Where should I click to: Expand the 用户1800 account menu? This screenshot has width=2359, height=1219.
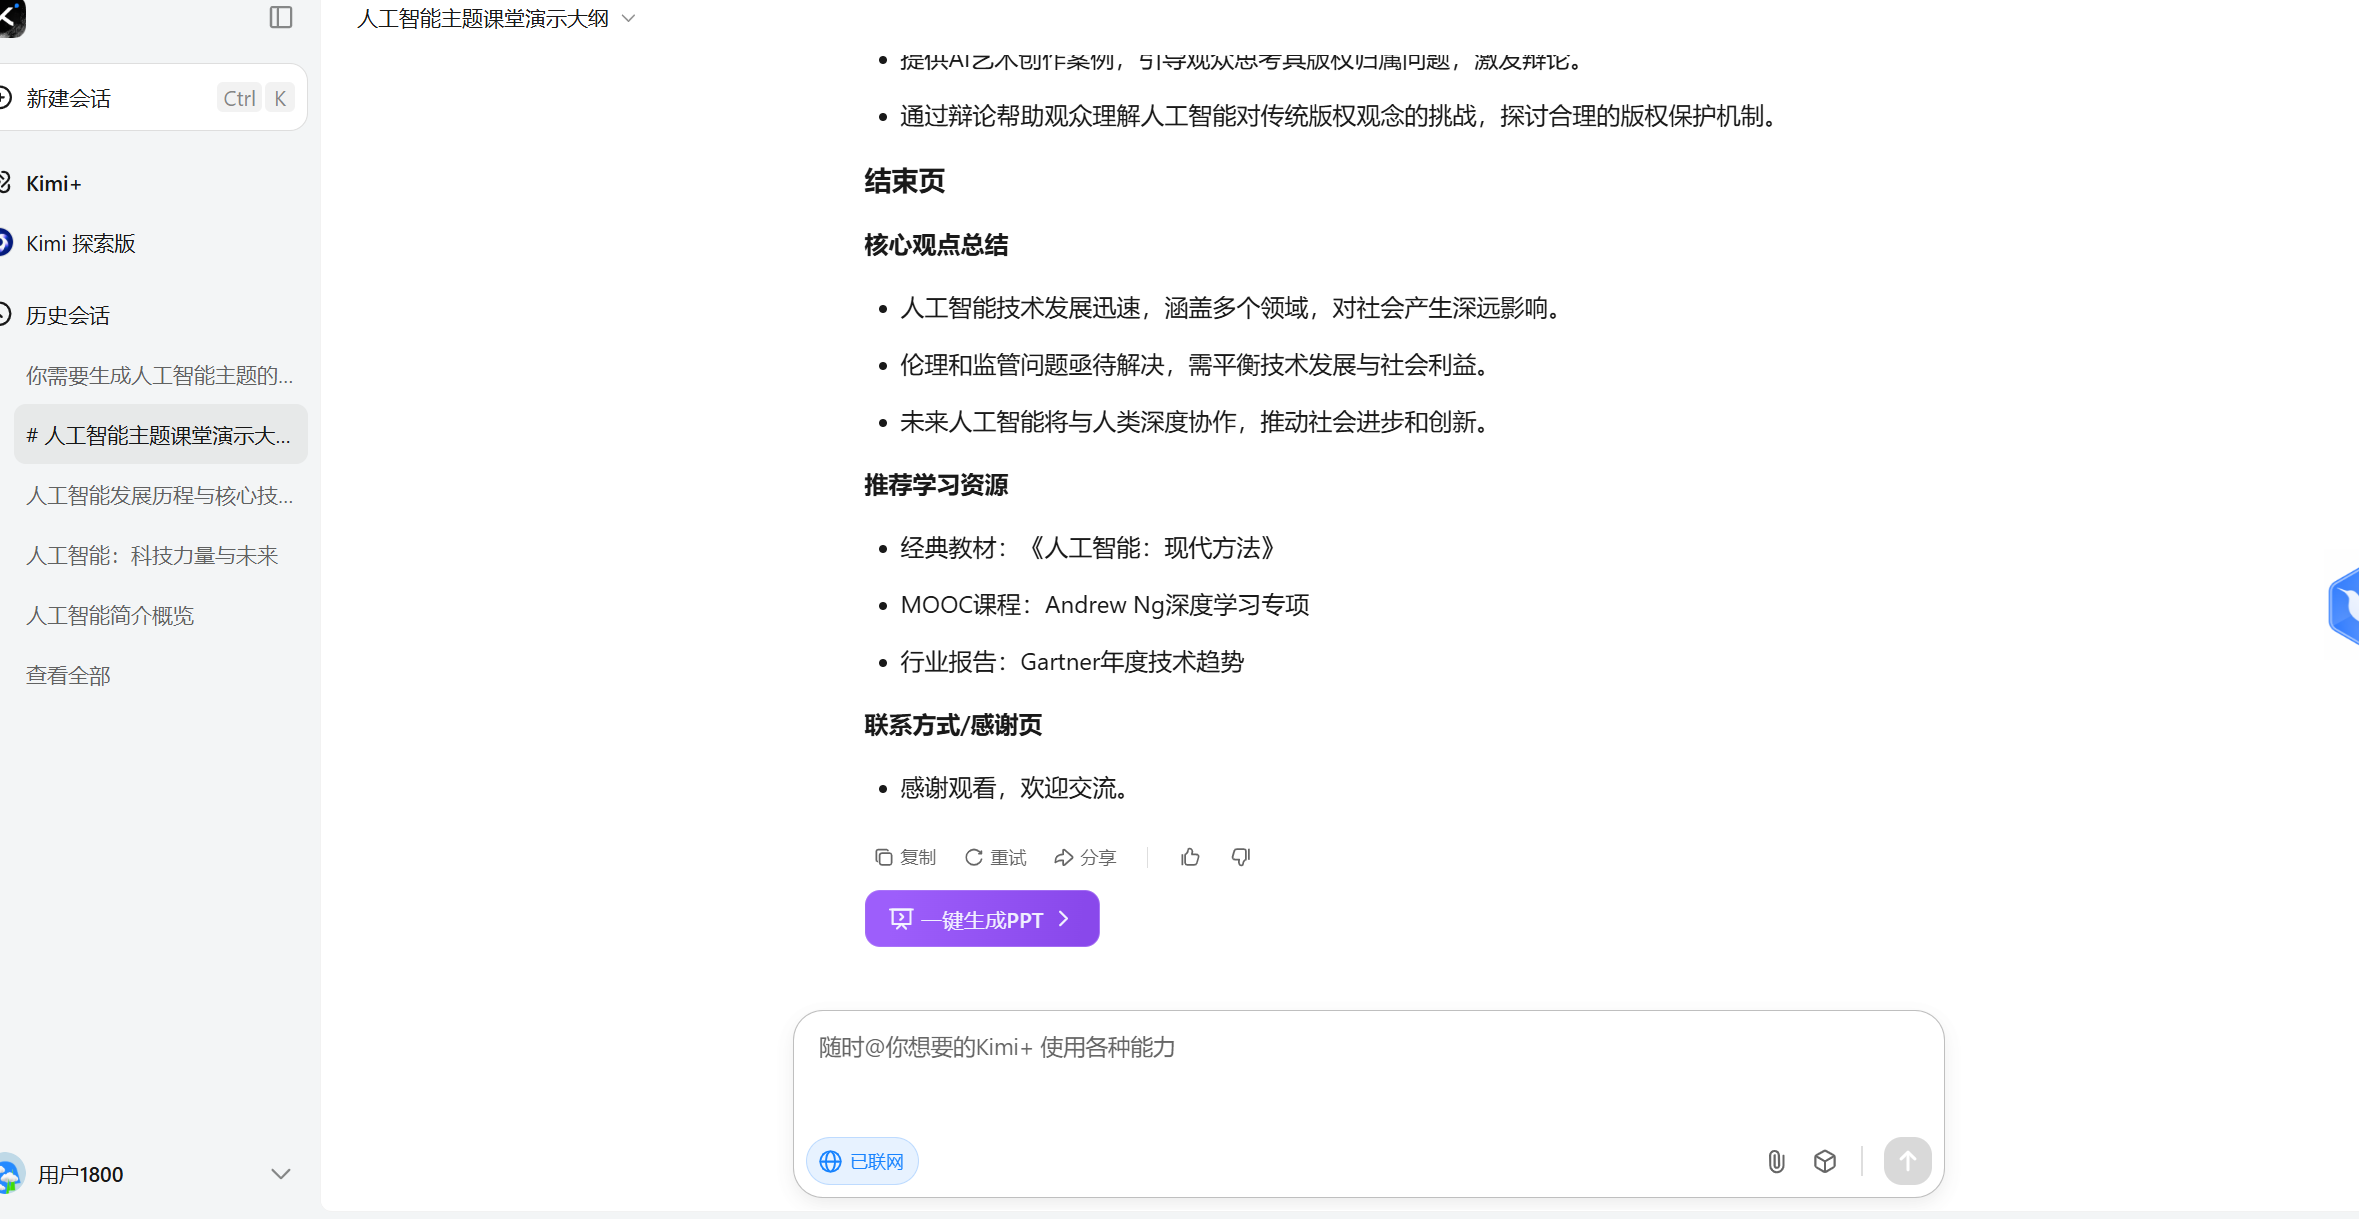point(281,1174)
